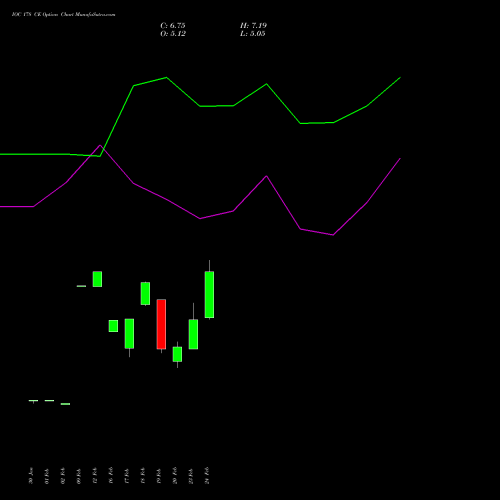Click the high value 'H: 7.19'
Viewport: 500px width, 500px height.
(x=253, y=26)
